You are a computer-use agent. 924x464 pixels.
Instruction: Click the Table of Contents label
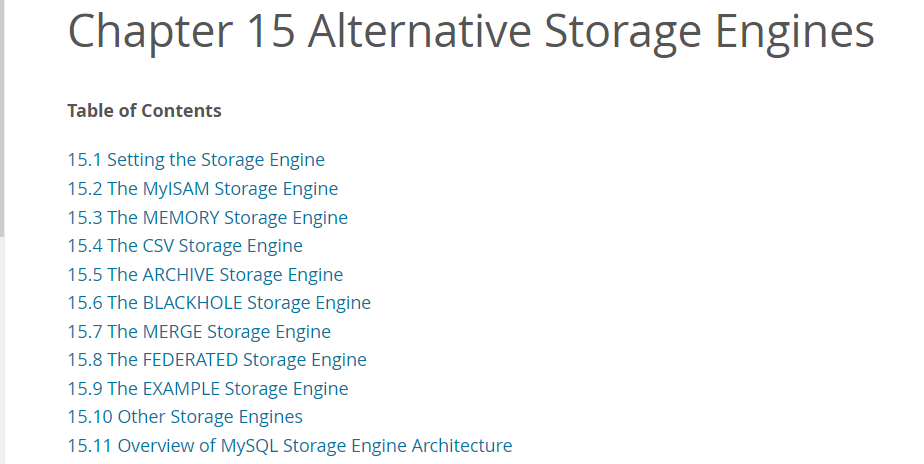tap(144, 111)
